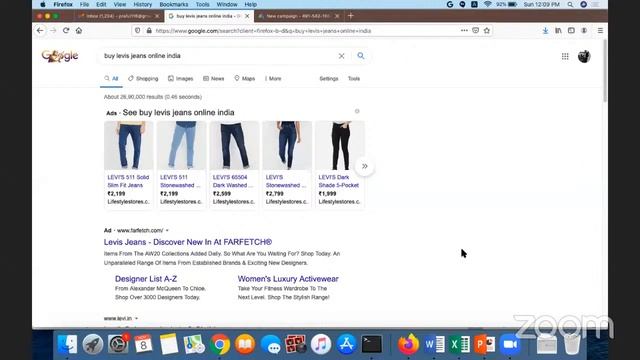Clear the Google search box text
Screen dimensions: 640x360
(x=341, y=56)
